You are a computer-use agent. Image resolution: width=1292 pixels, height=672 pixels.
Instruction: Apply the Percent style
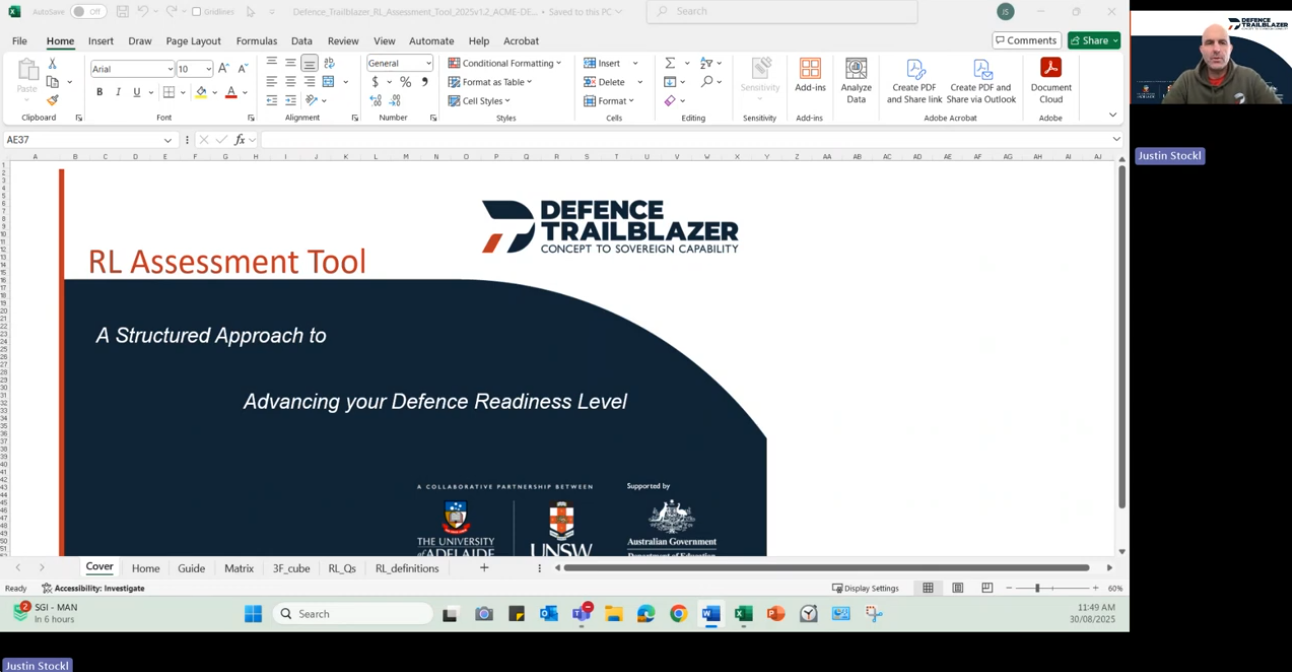(x=405, y=82)
